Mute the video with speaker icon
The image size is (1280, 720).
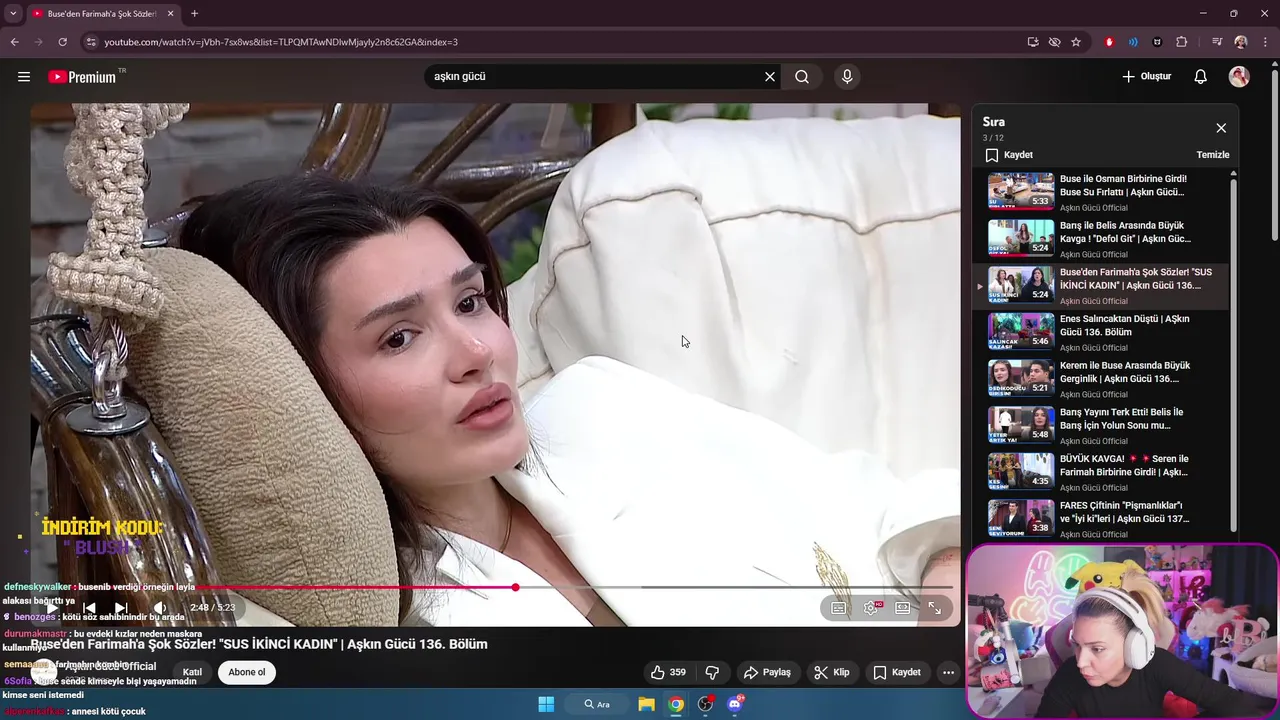159,607
